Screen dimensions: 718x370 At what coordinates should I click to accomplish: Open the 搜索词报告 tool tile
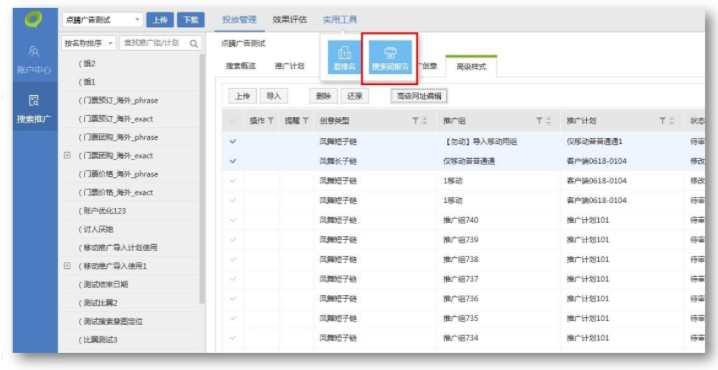(x=390, y=58)
